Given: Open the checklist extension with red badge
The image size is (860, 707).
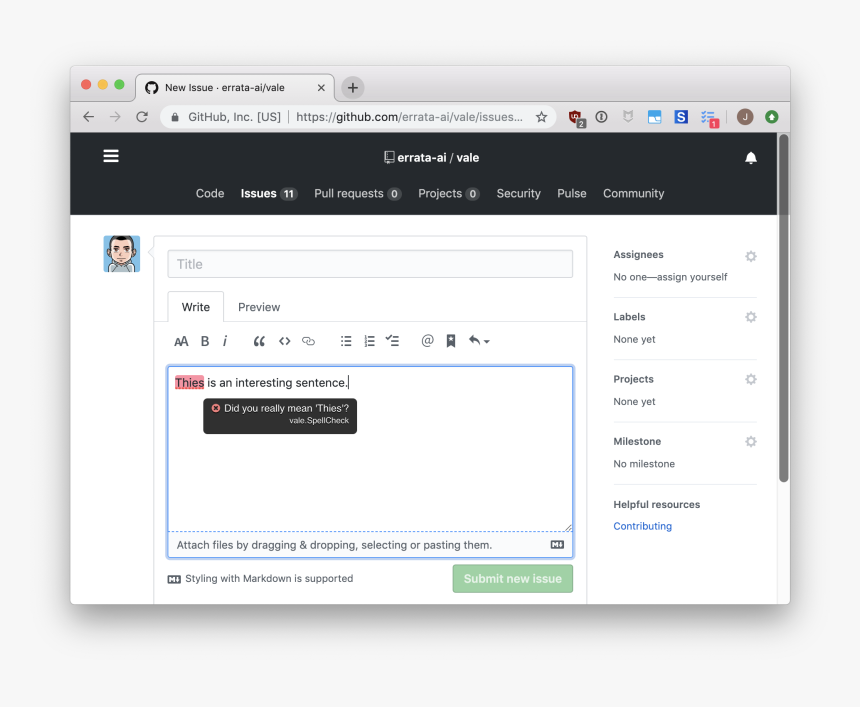Looking at the screenshot, I should click(709, 118).
